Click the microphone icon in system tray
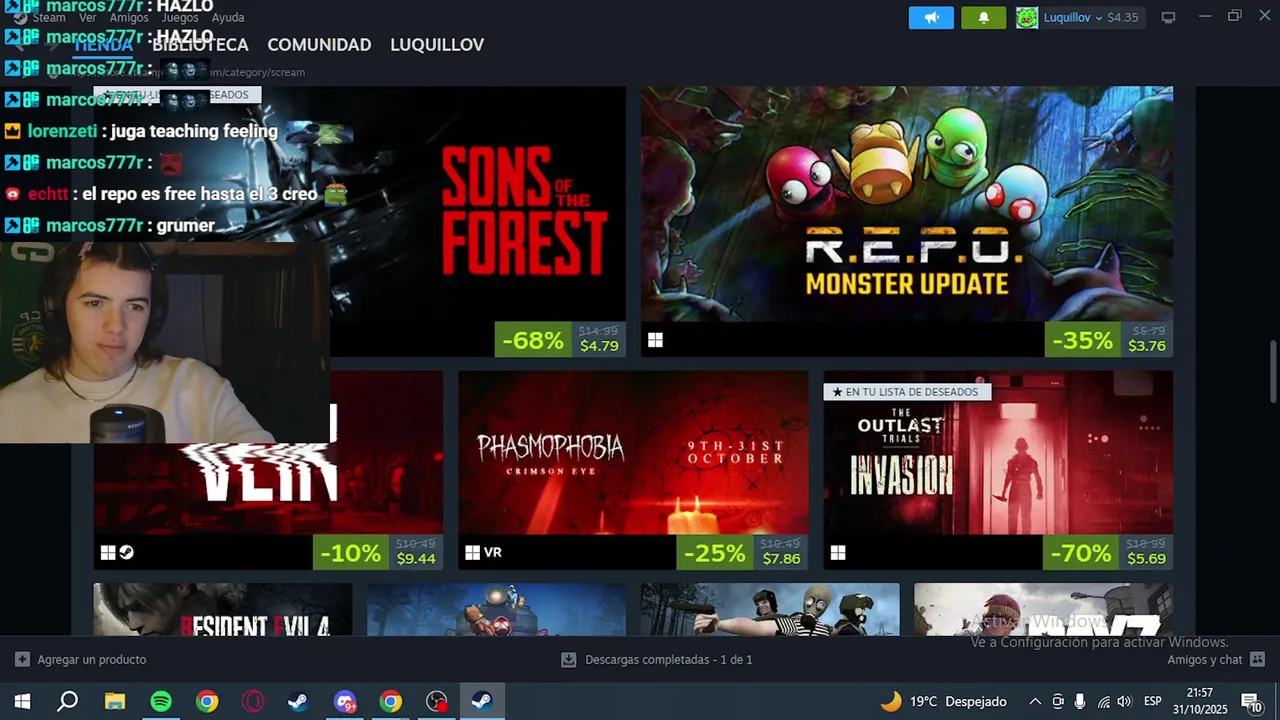 pos(1080,701)
